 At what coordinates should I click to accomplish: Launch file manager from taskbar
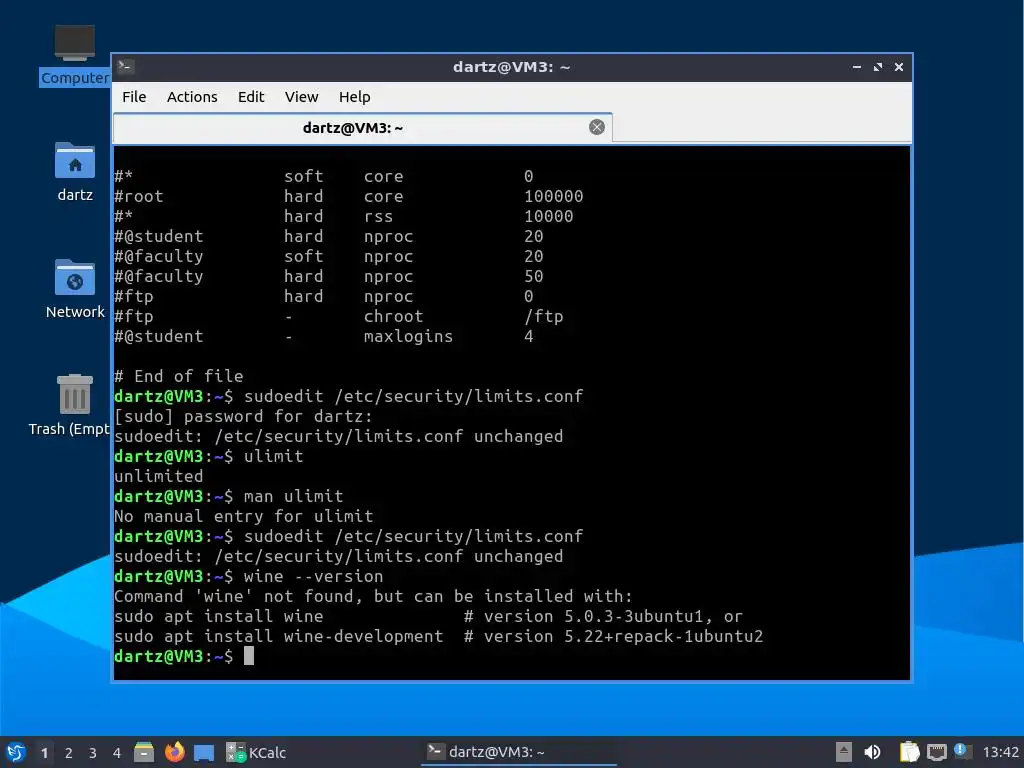pos(144,752)
